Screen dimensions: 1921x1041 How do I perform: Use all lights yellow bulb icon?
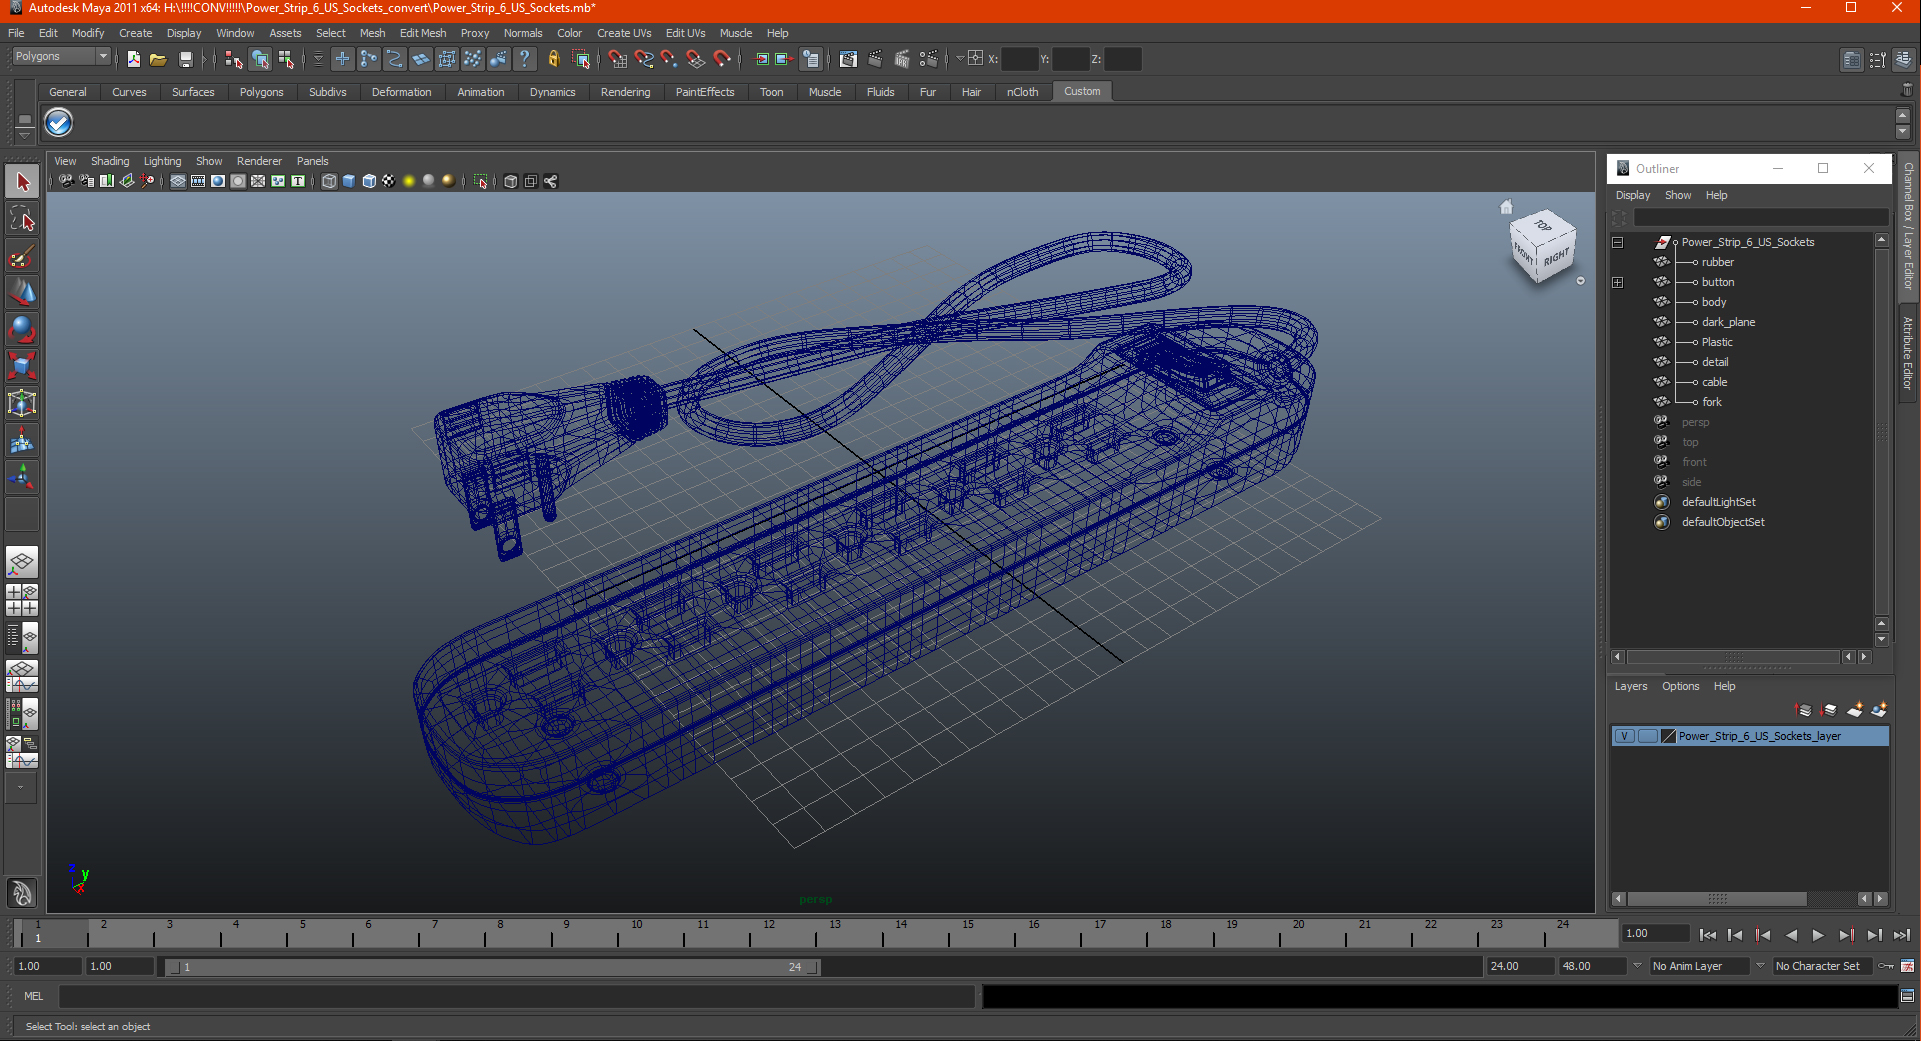pos(409,181)
